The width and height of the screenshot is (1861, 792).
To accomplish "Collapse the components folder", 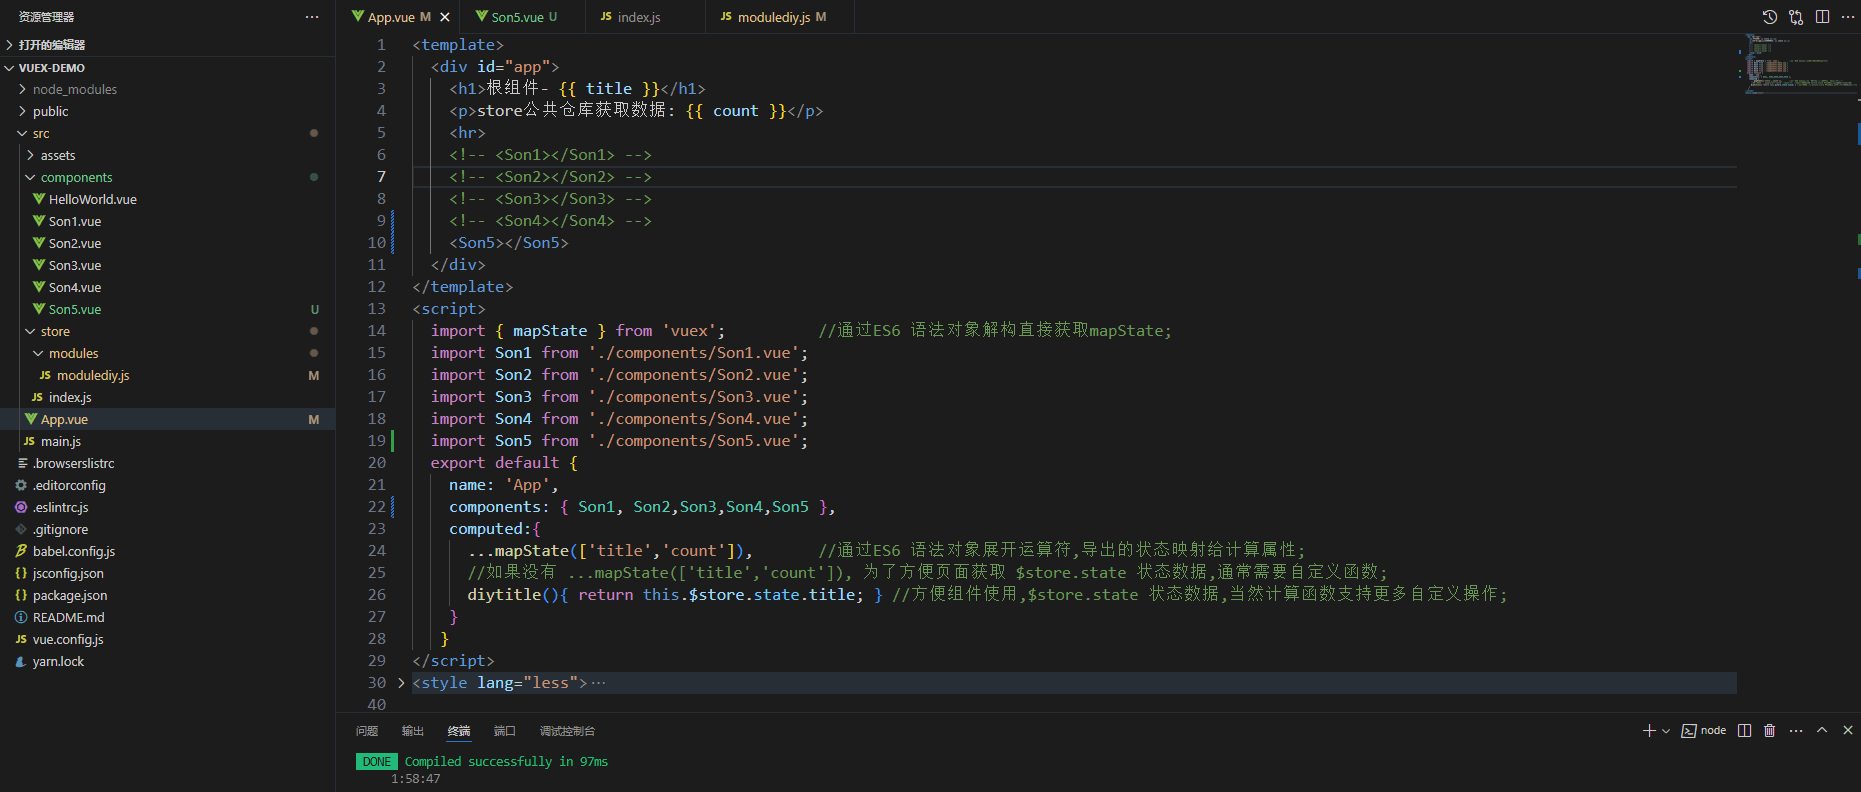I will [x=167, y=177].
